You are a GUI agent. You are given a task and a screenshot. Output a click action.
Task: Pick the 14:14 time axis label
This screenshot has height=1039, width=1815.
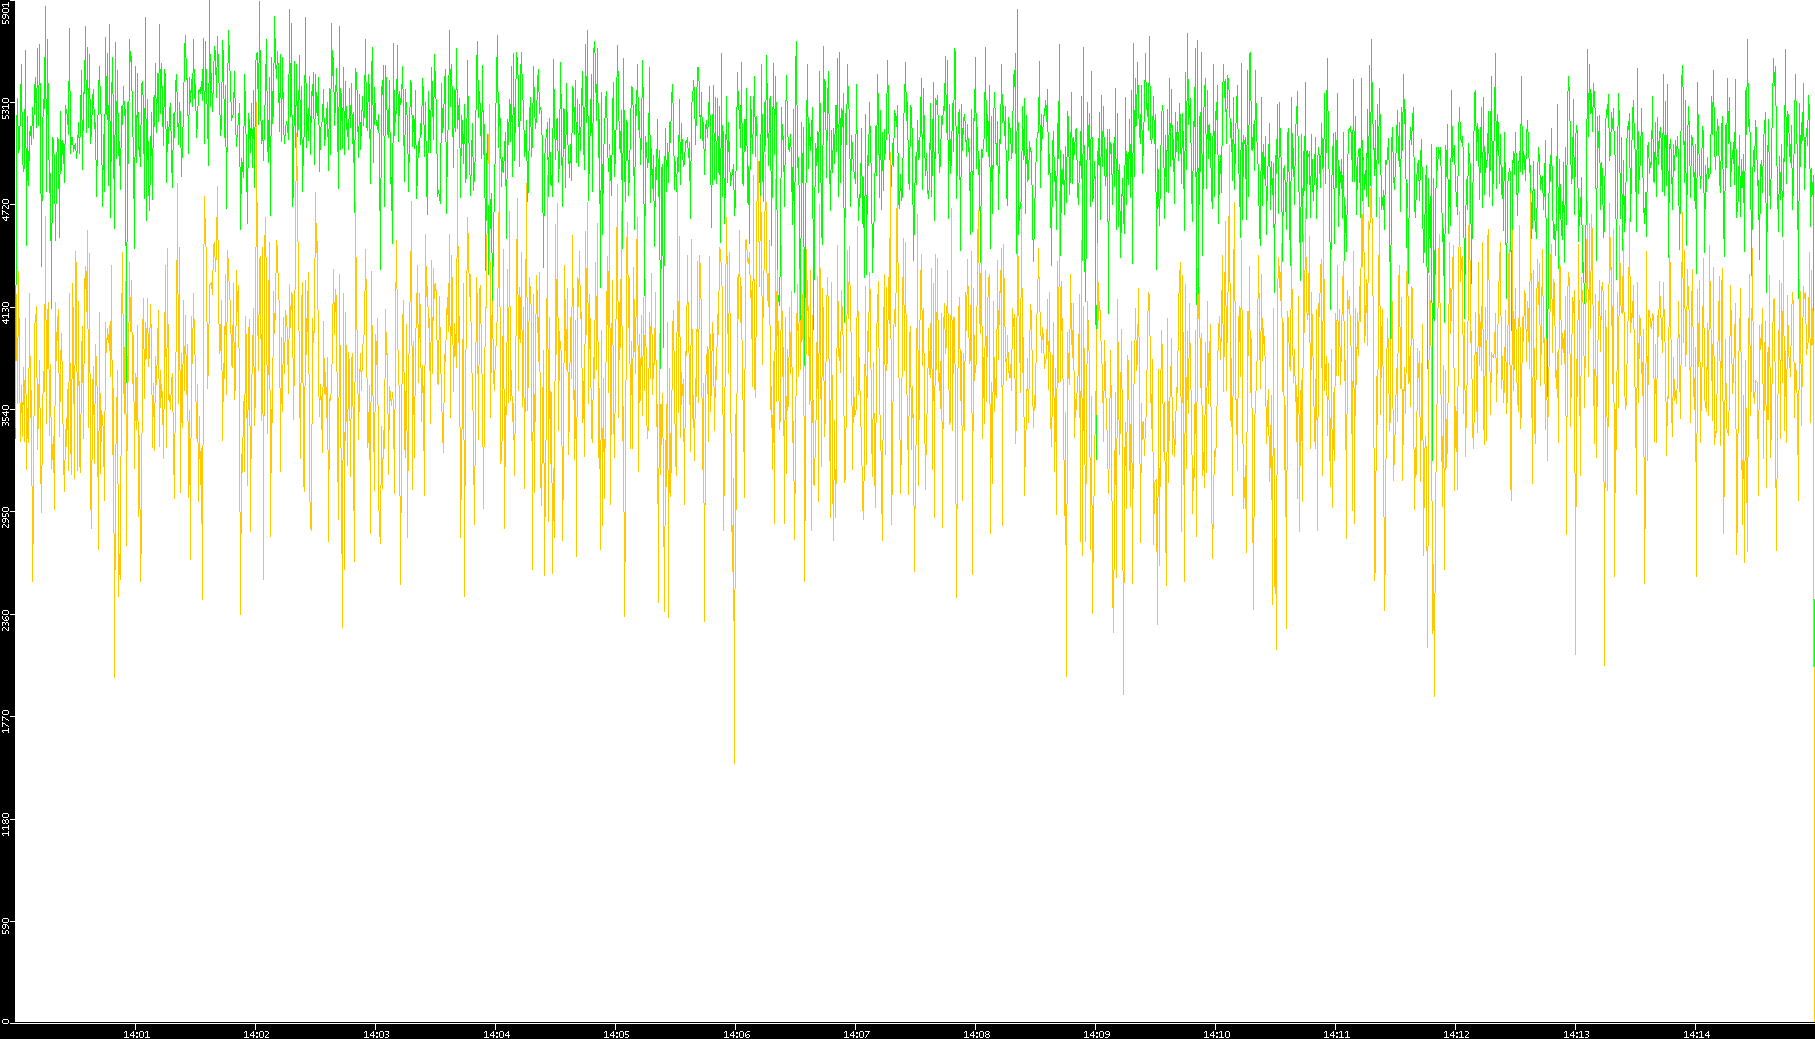pos(1696,1034)
